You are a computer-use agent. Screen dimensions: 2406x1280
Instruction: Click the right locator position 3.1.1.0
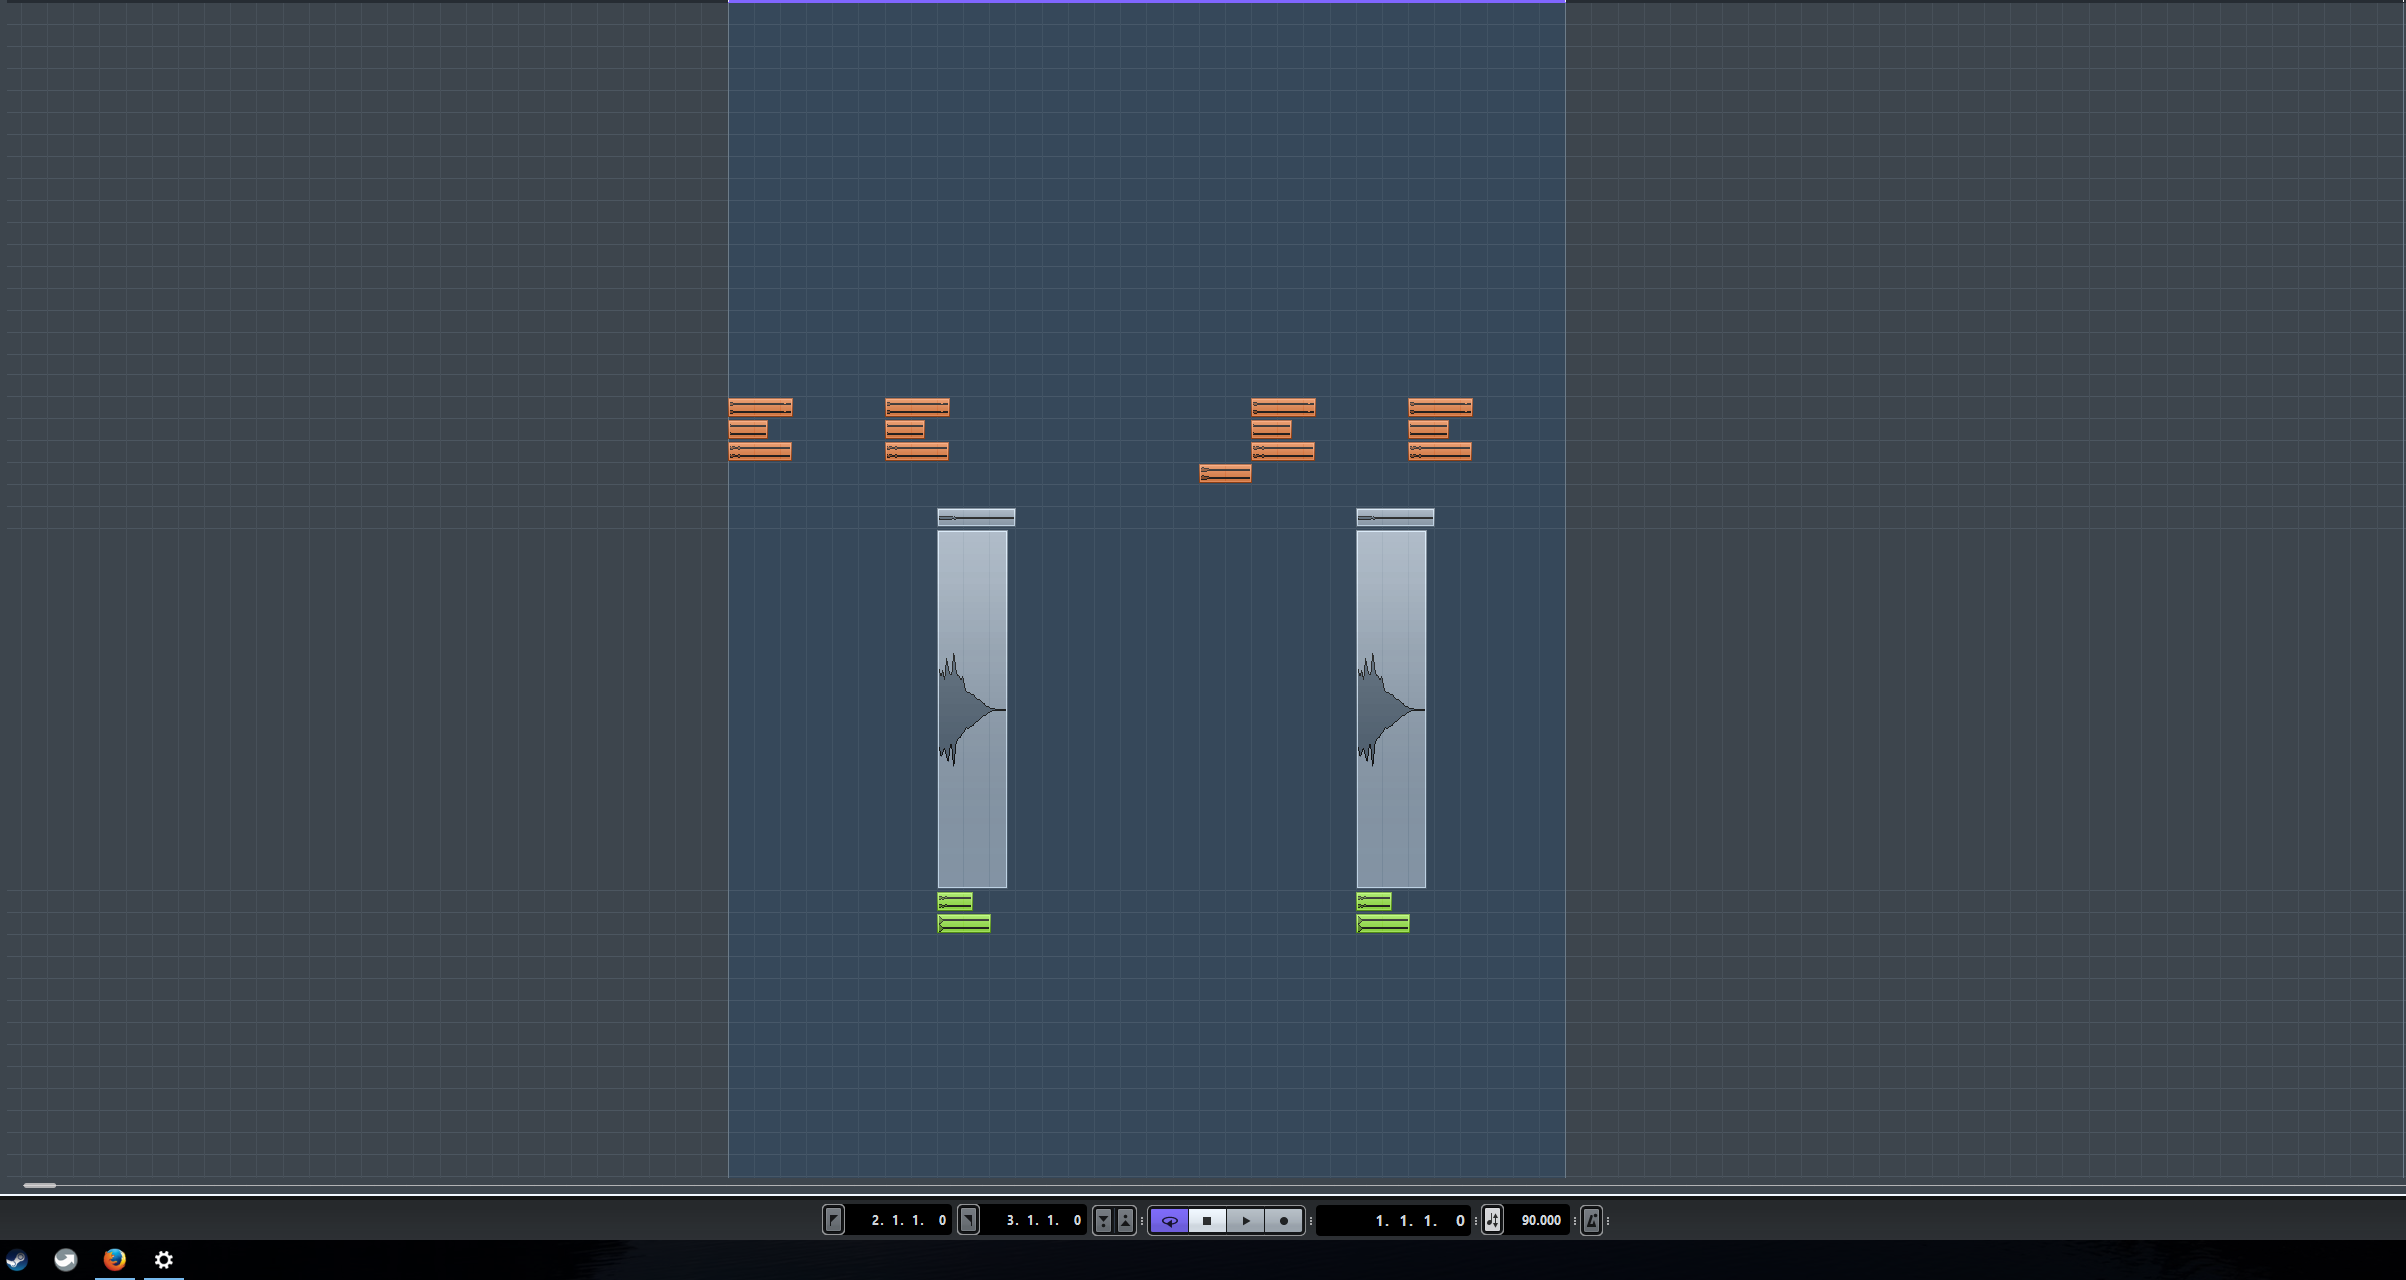(x=1042, y=1220)
